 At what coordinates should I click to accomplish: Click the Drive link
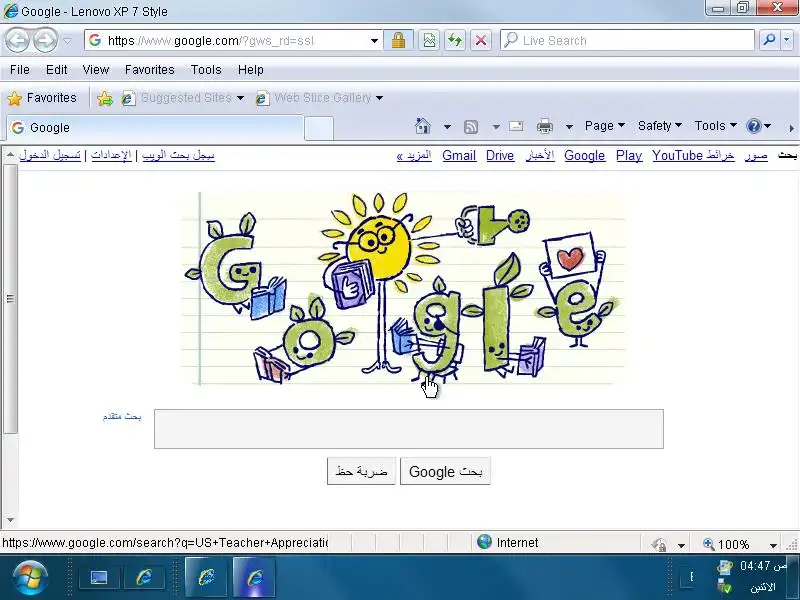(499, 156)
